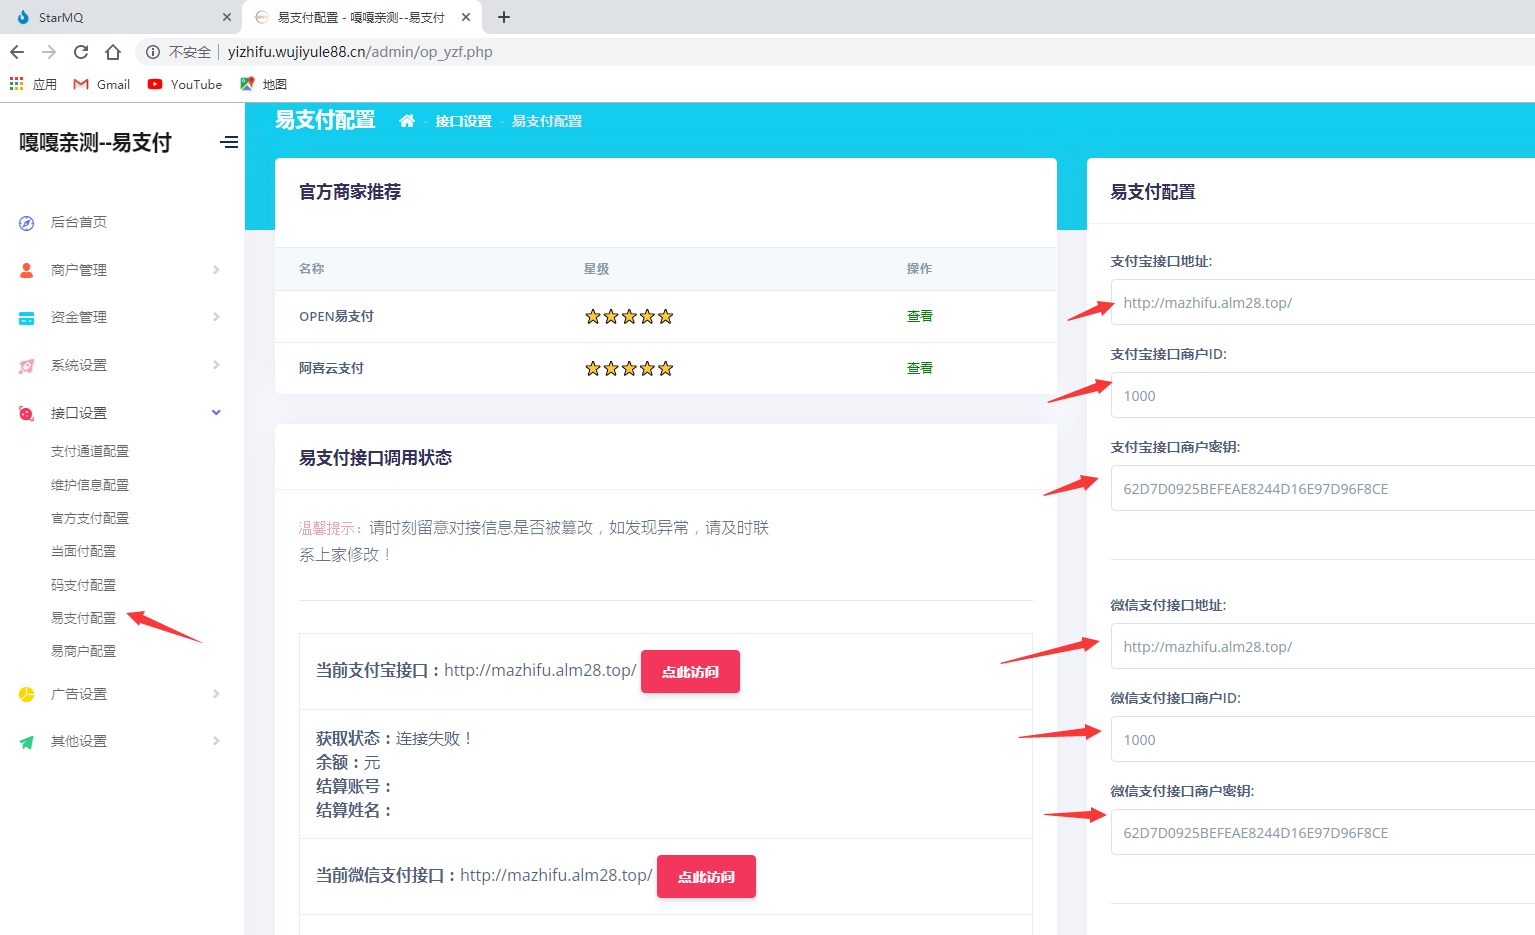Click the home icon in breadcrumb
Viewport: 1535px width, 935px height.
(407, 121)
